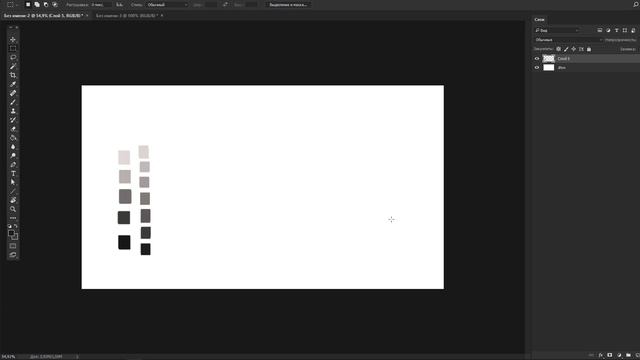Hide the Слой 1 layer eye icon
The width and height of the screenshot is (640, 360).
point(537,59)
